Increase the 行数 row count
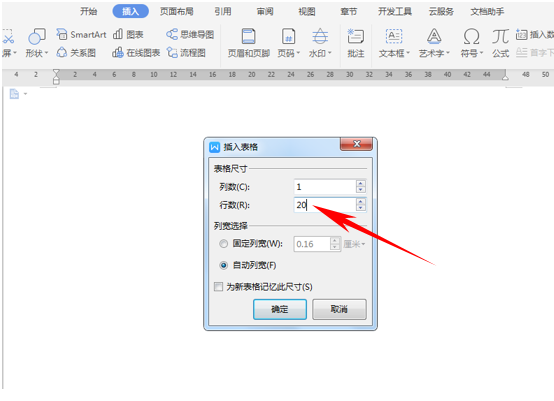Viewport: 554px width, 401px height. pos(360,201)
